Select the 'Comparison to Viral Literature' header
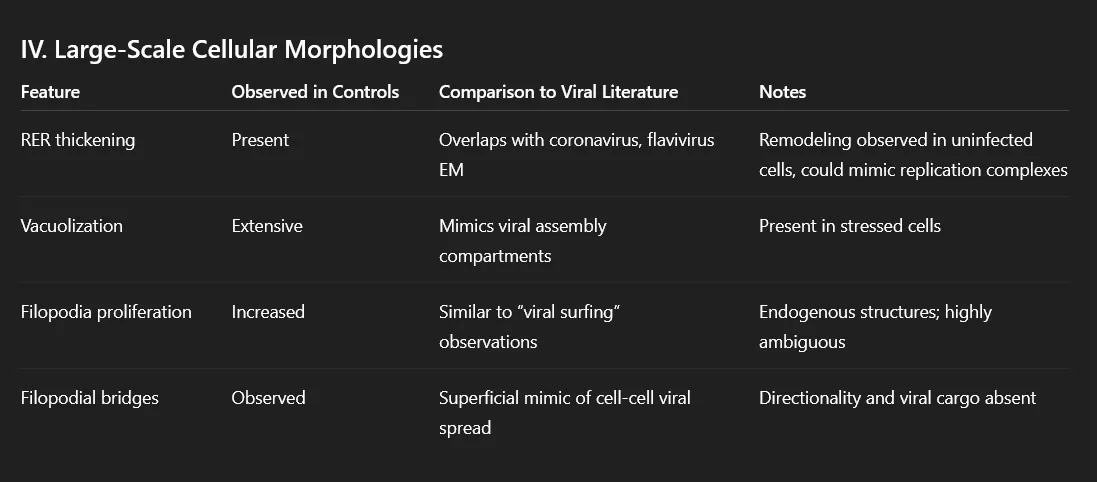 point(558,92)
